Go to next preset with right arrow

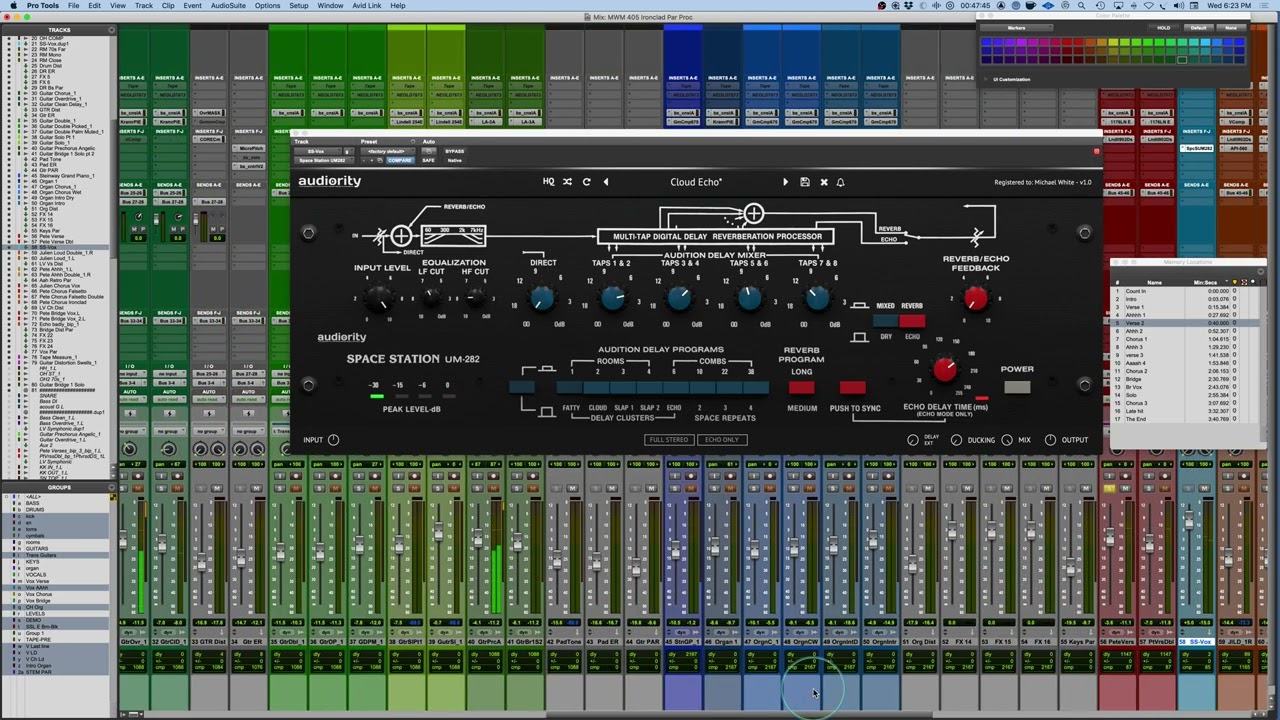pos(785,182)
